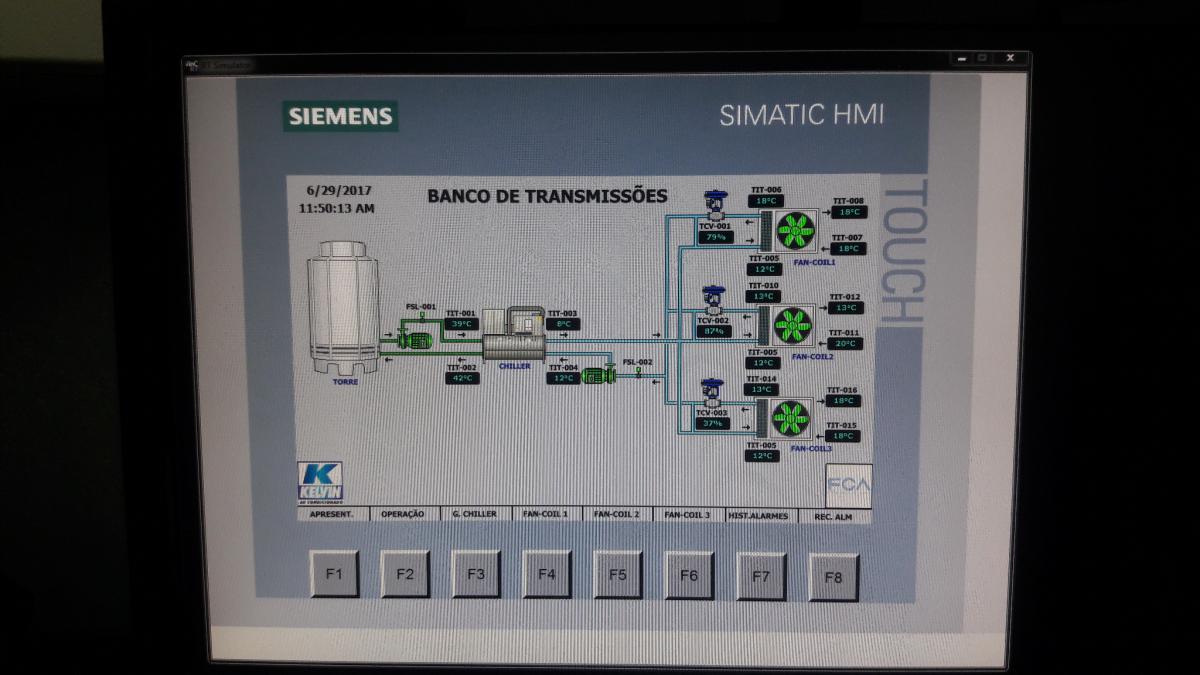Click the cooling tower (TORRE) graphic

(344, 305)
